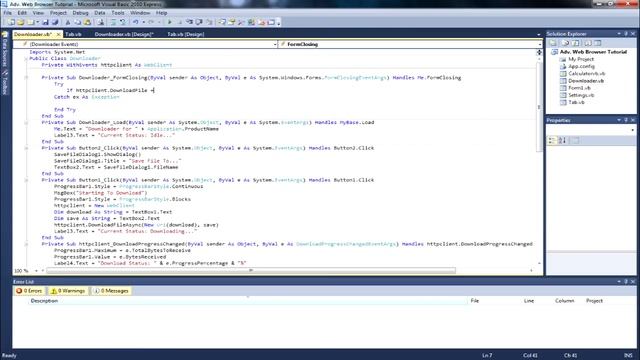The width and height of the screenshot is (640, 360).
Task: Switch Properties panel to Categorized view
Action: click(552, 140)
